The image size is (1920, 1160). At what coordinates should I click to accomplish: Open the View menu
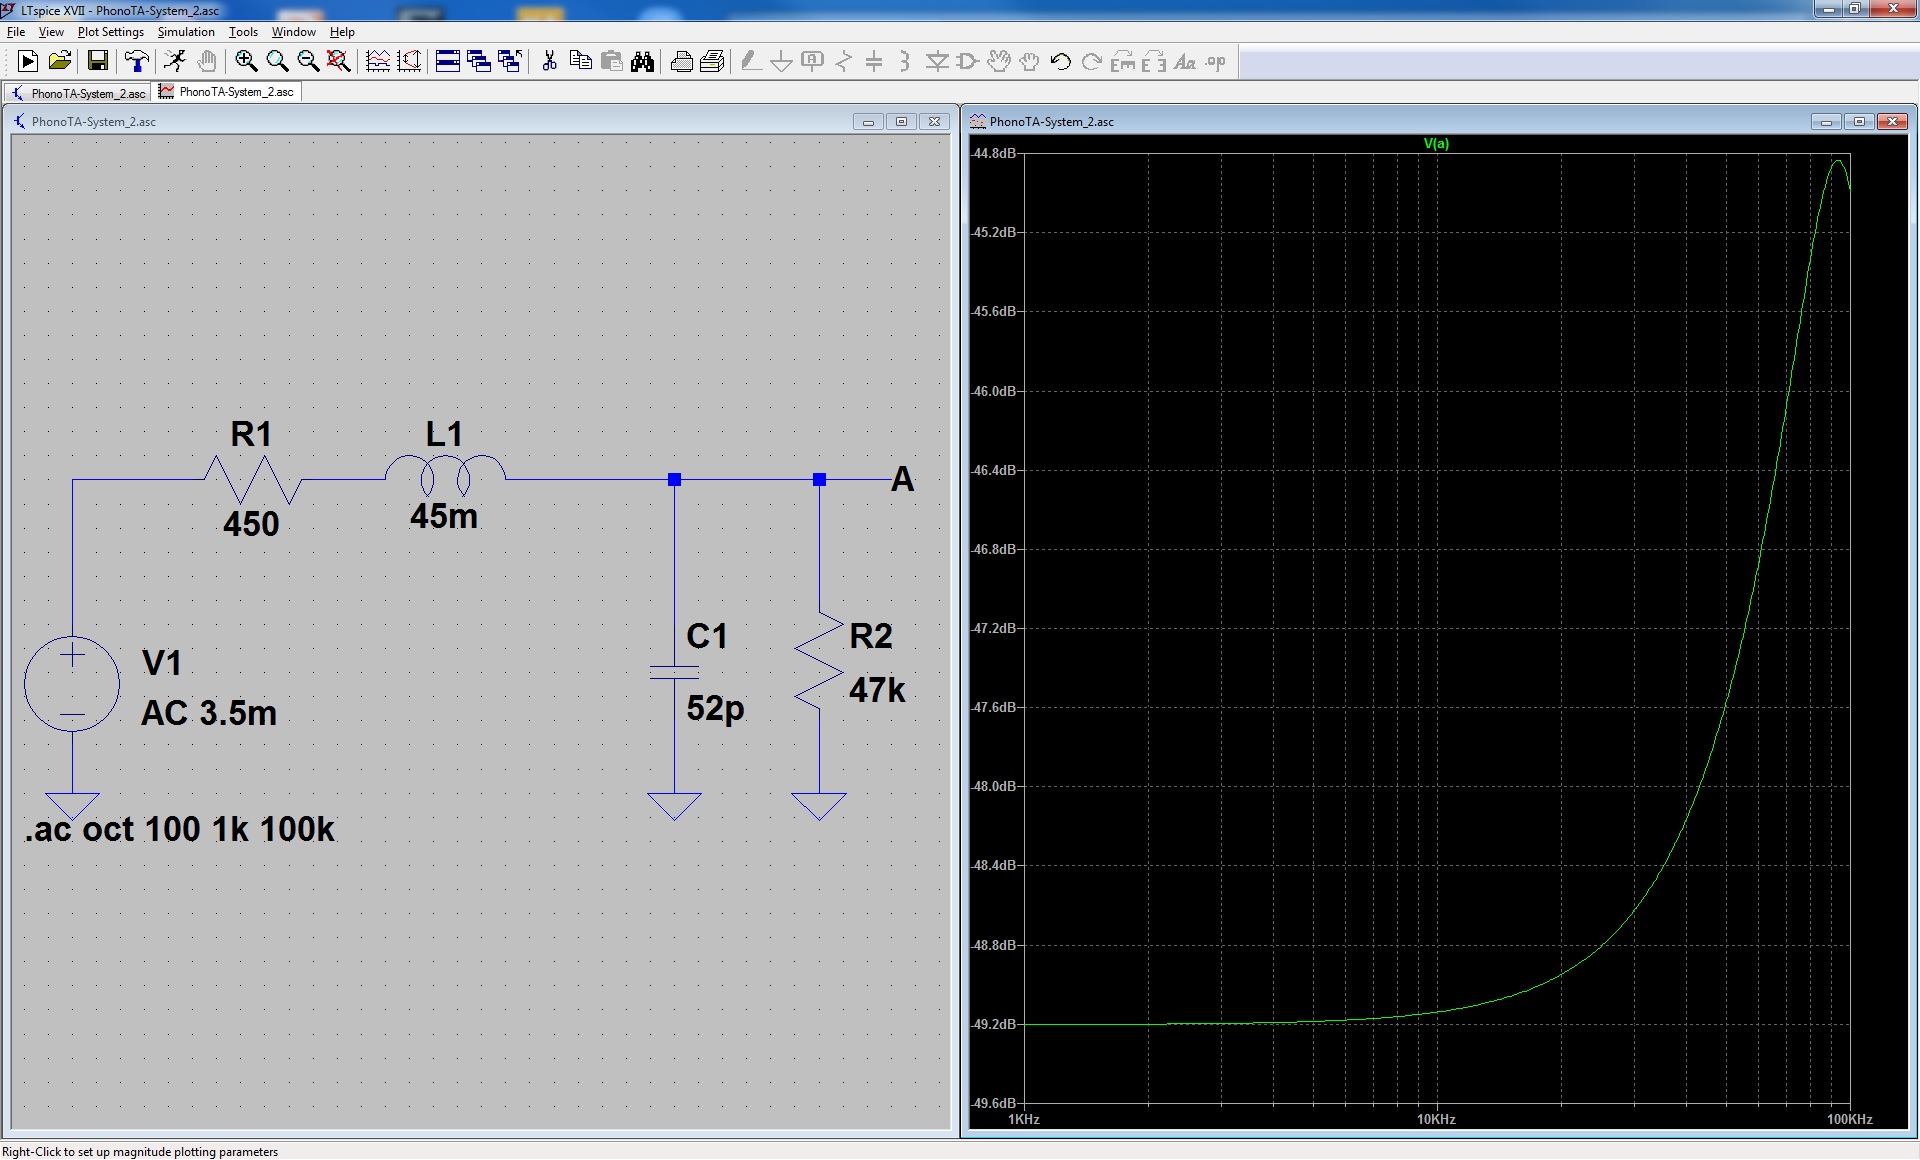click(51, 32)
